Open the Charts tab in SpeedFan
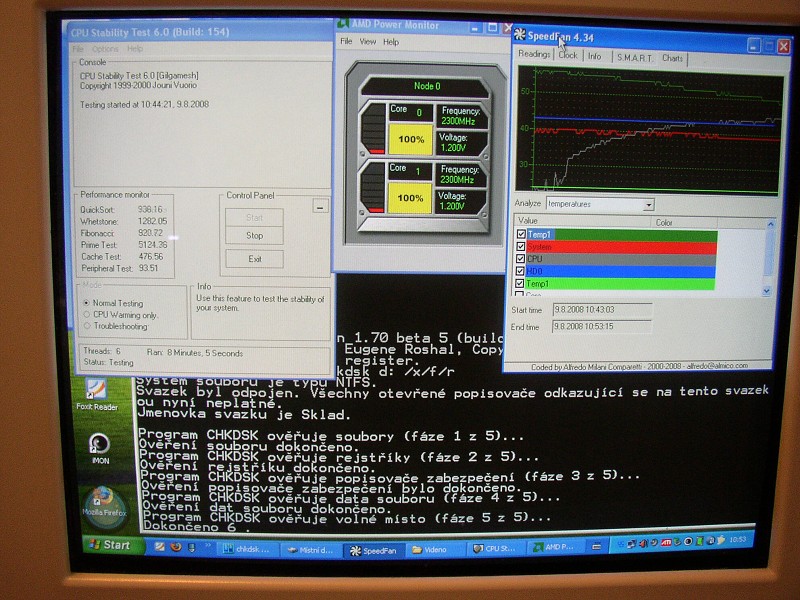This screenshot has height=600, width=800. click(672, 58)
